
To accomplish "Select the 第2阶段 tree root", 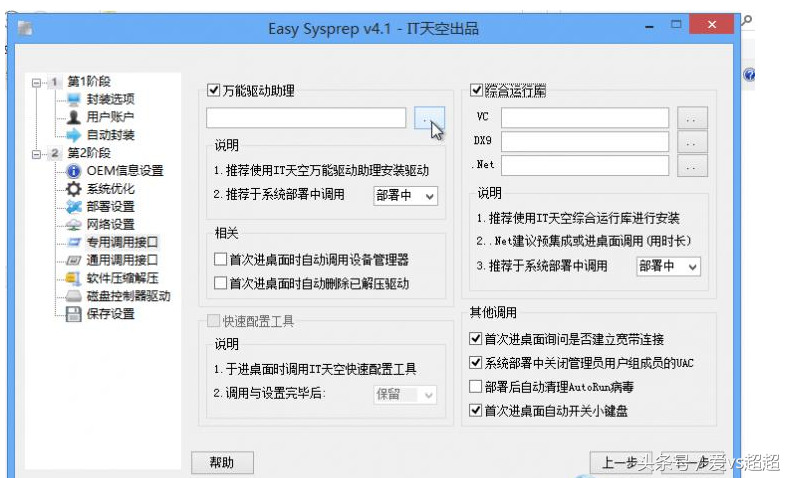I will 89,153.
